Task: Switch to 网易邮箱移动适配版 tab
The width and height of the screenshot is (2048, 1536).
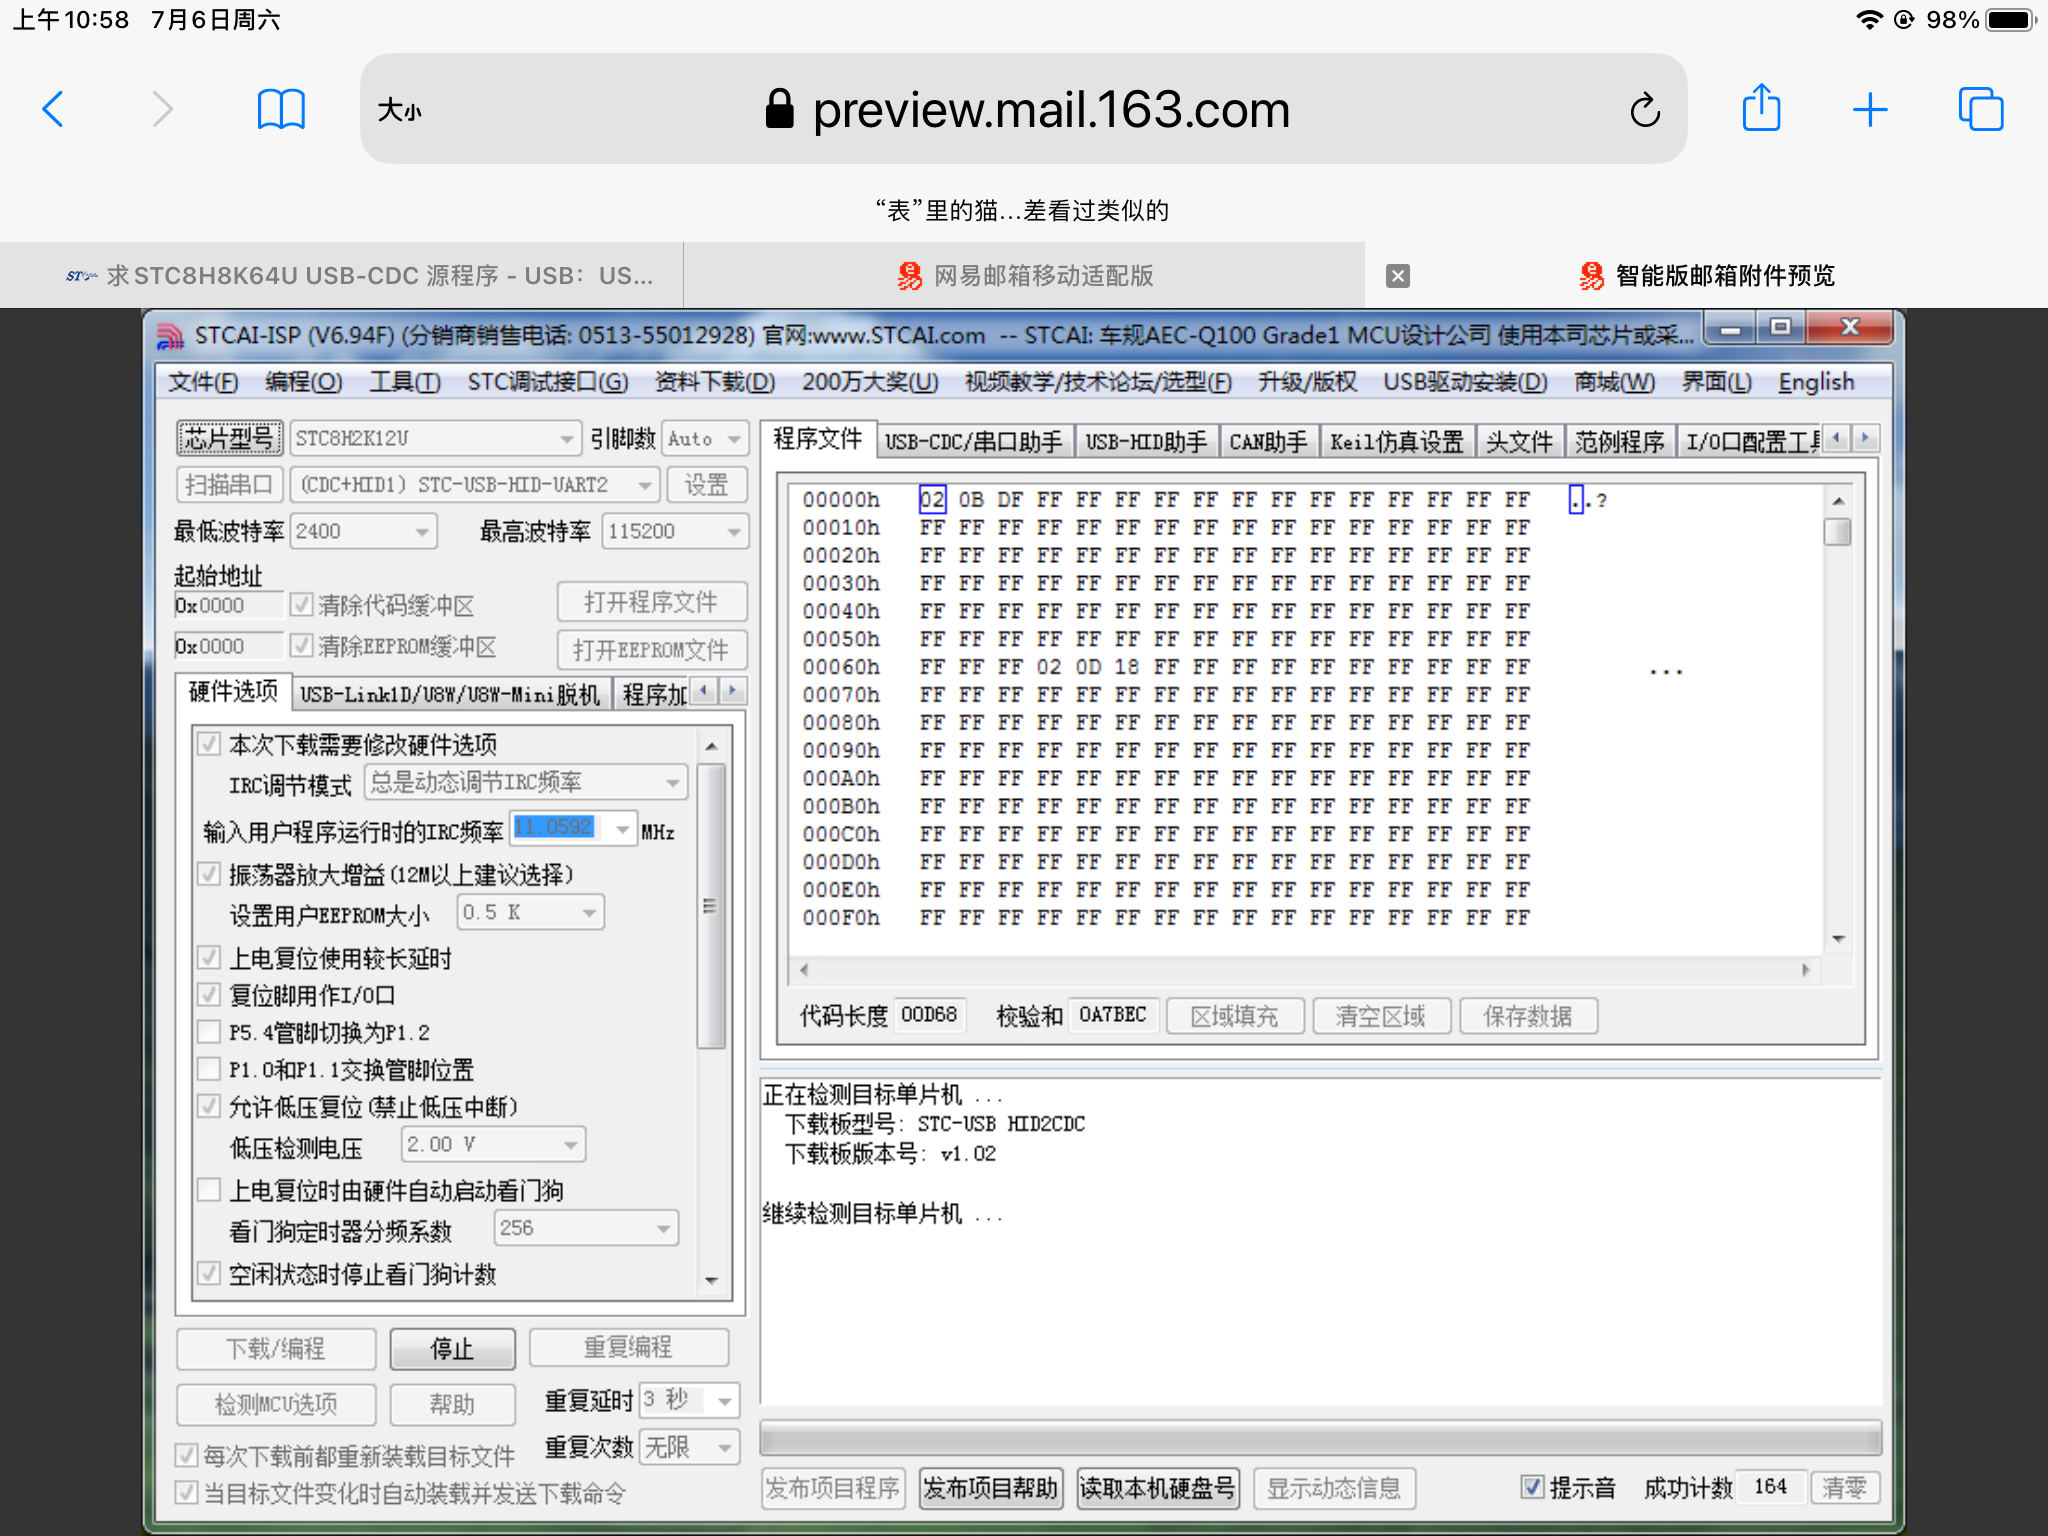Action: click(x=1024, y=276)
